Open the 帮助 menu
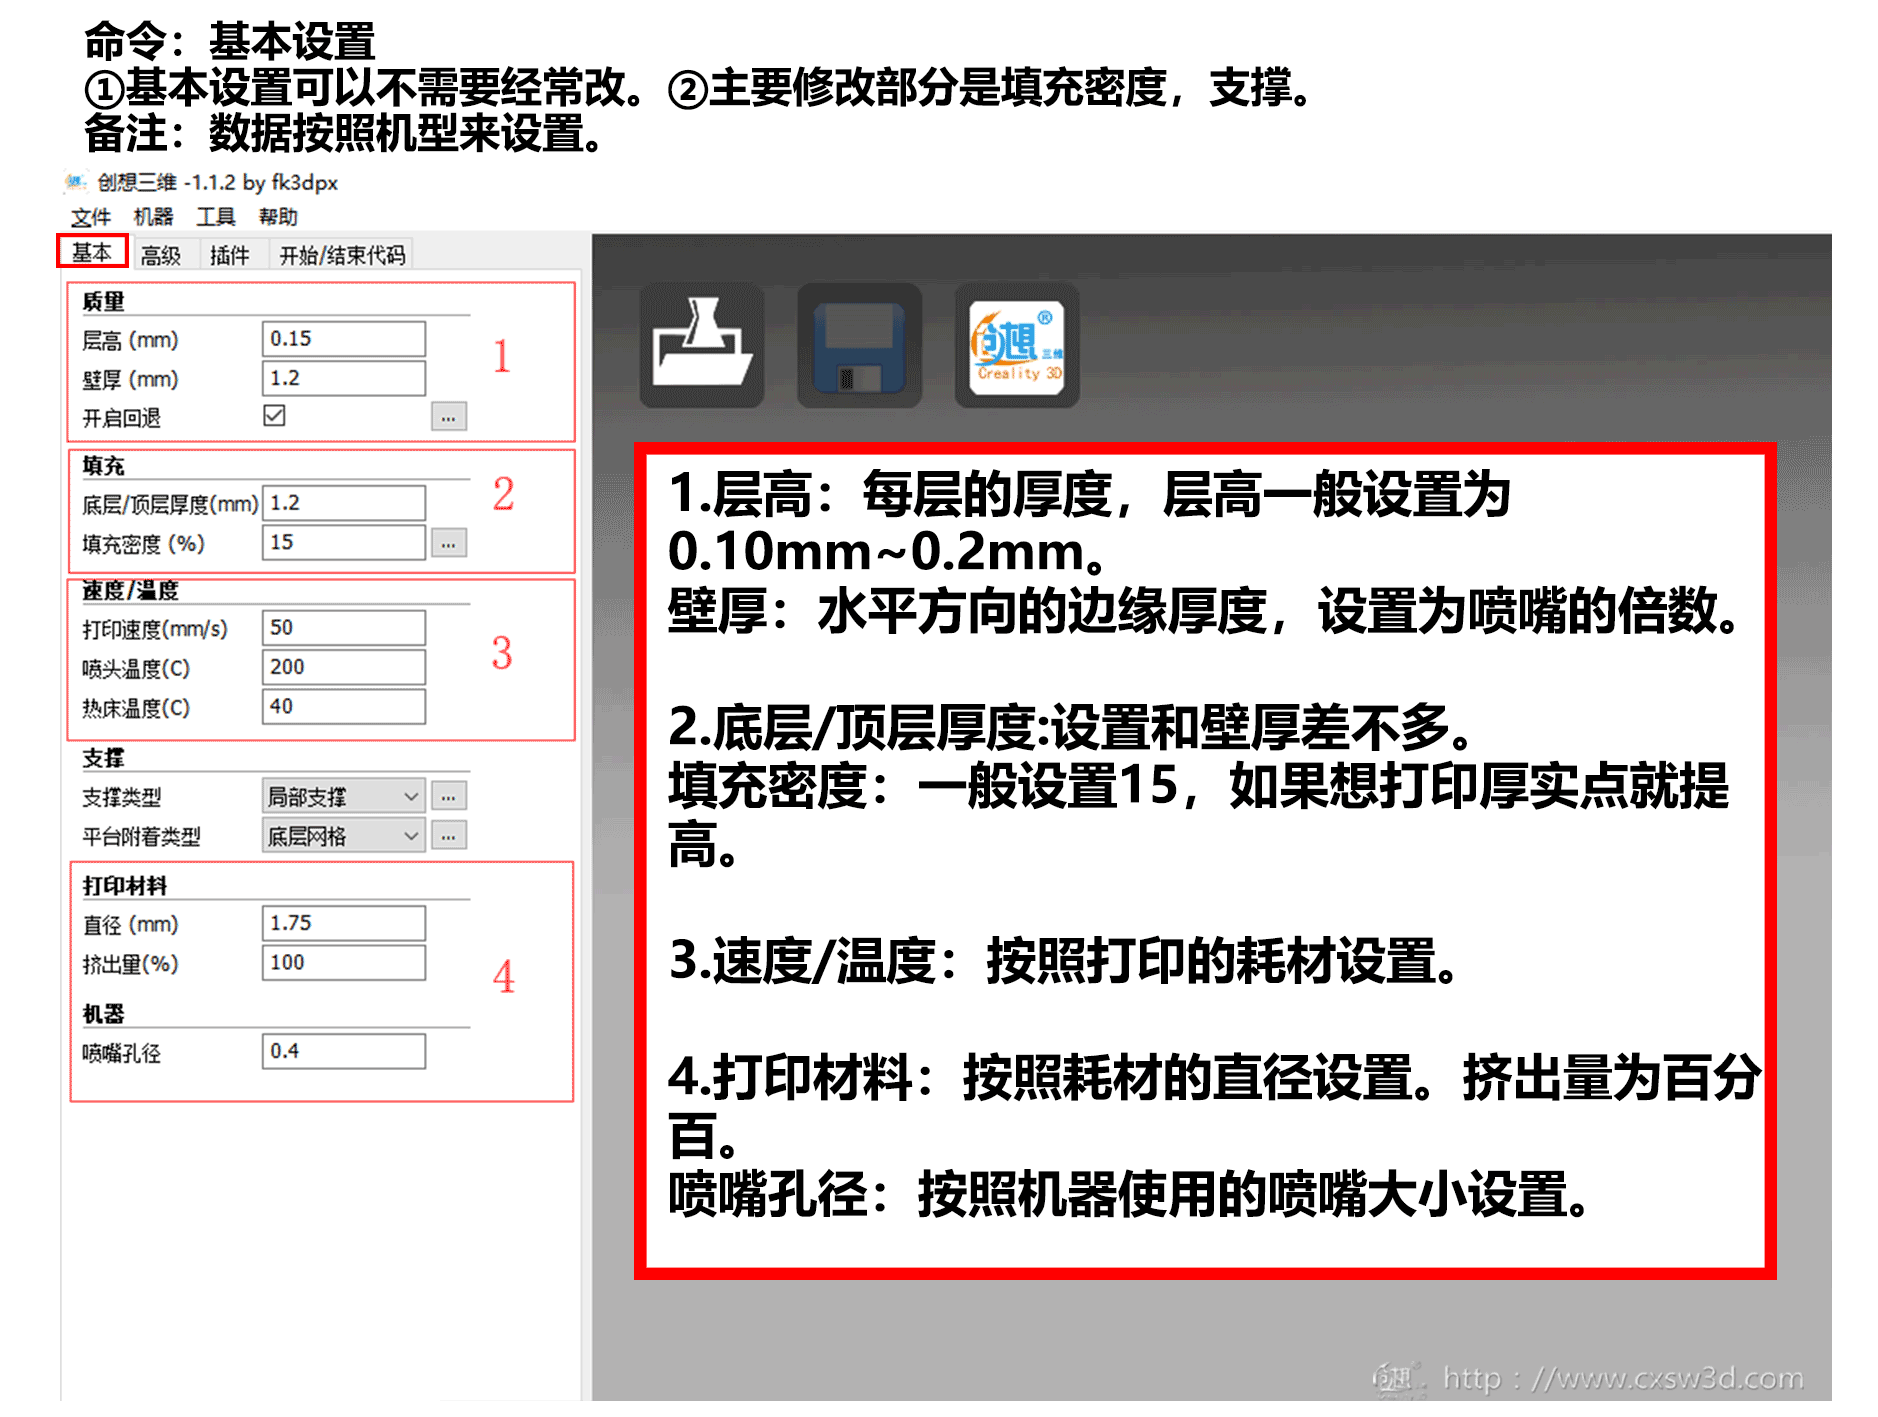The image size is (1878, 1417). click(278, 217)
